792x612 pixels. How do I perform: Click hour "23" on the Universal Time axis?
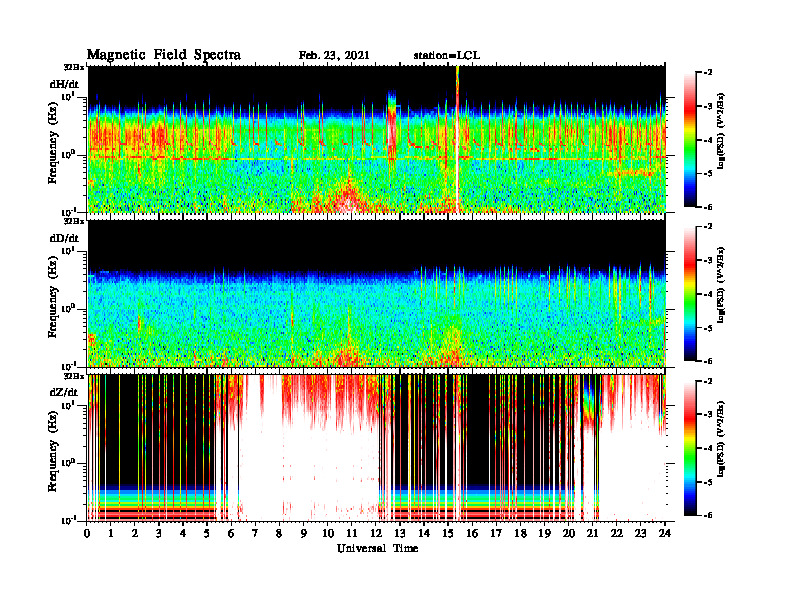[x=640, y=534]
